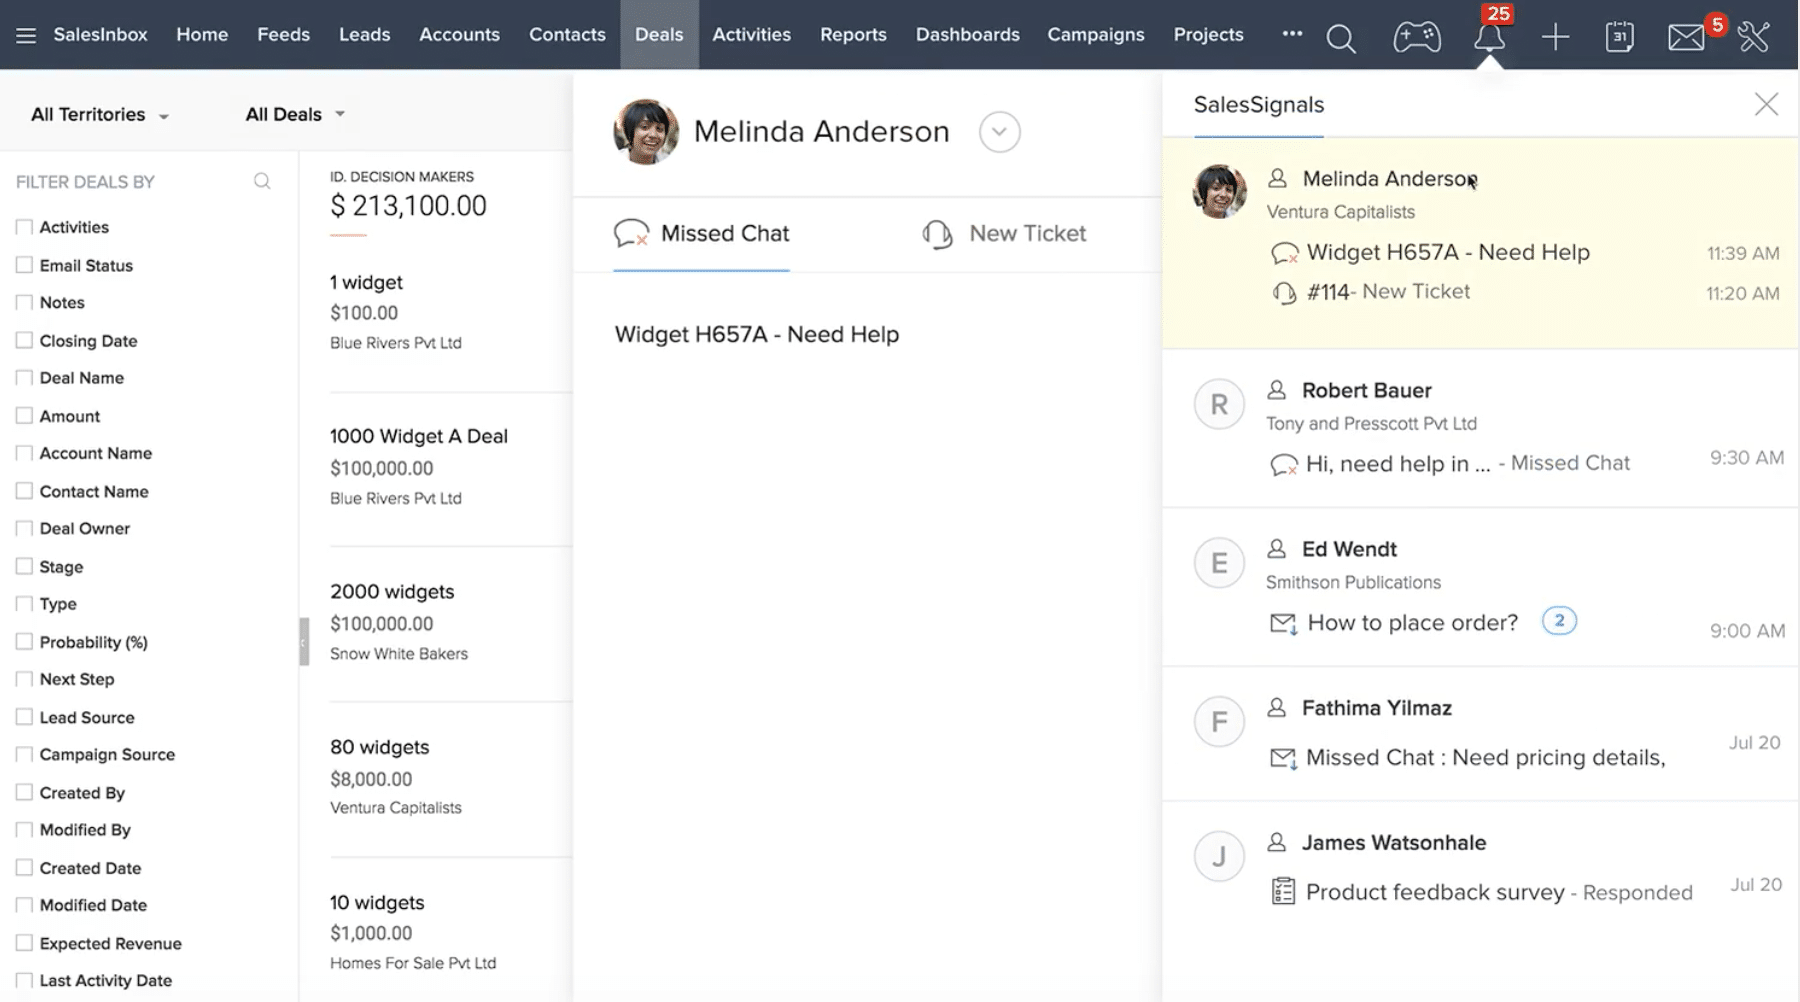Click the search magnifier in top bar
The height and width of the screenshot is (1002, 1800).
pos(1340,38)
